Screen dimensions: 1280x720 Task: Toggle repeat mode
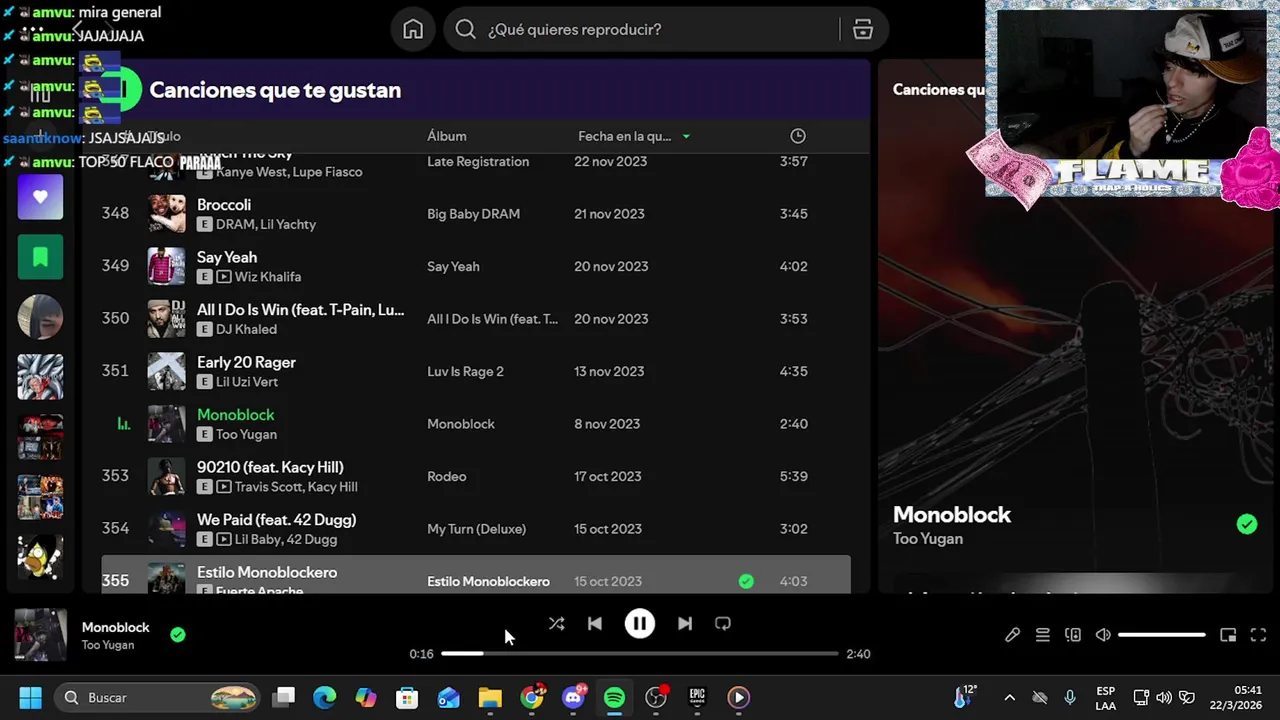click(x=723, y=624)
